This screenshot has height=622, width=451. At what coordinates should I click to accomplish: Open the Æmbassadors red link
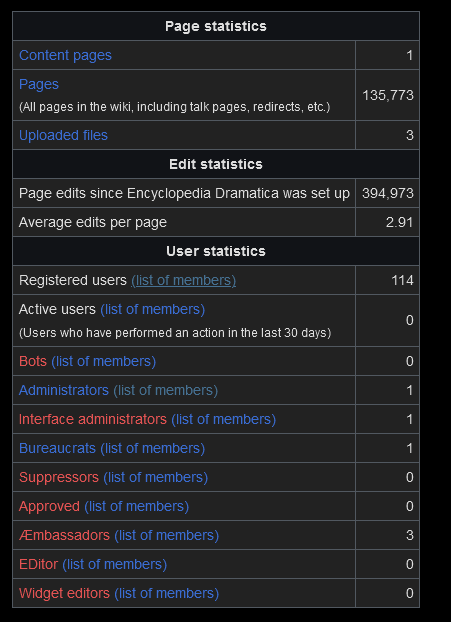[x=64, y=535]
